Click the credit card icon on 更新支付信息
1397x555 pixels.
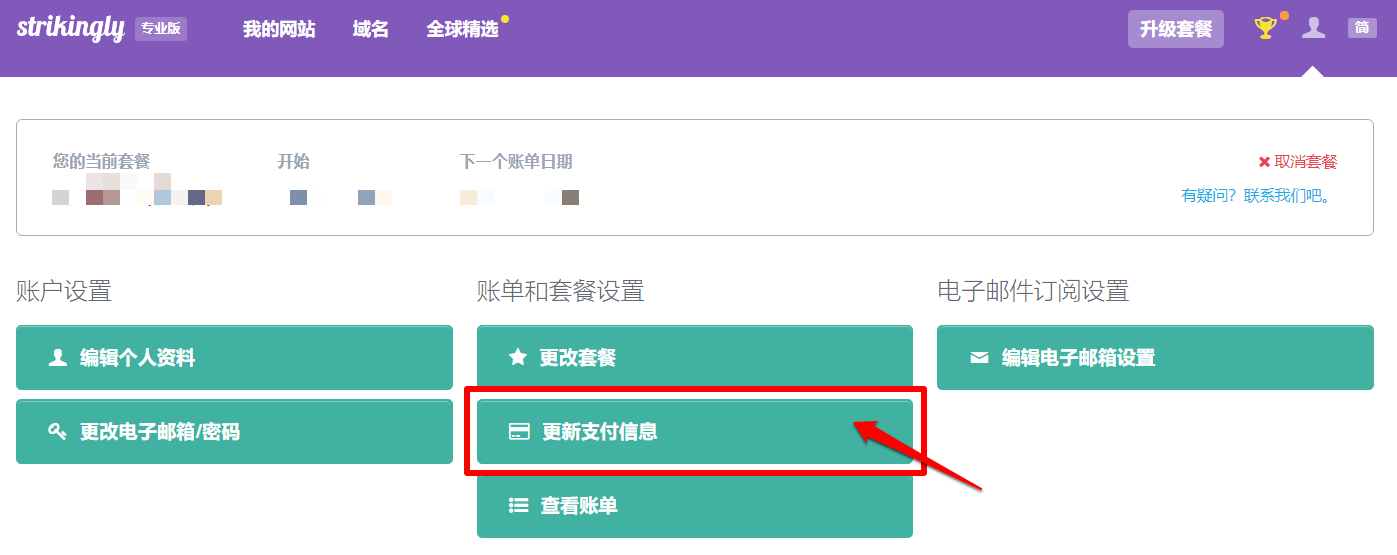pyautogui.click(x=519, y=432)
